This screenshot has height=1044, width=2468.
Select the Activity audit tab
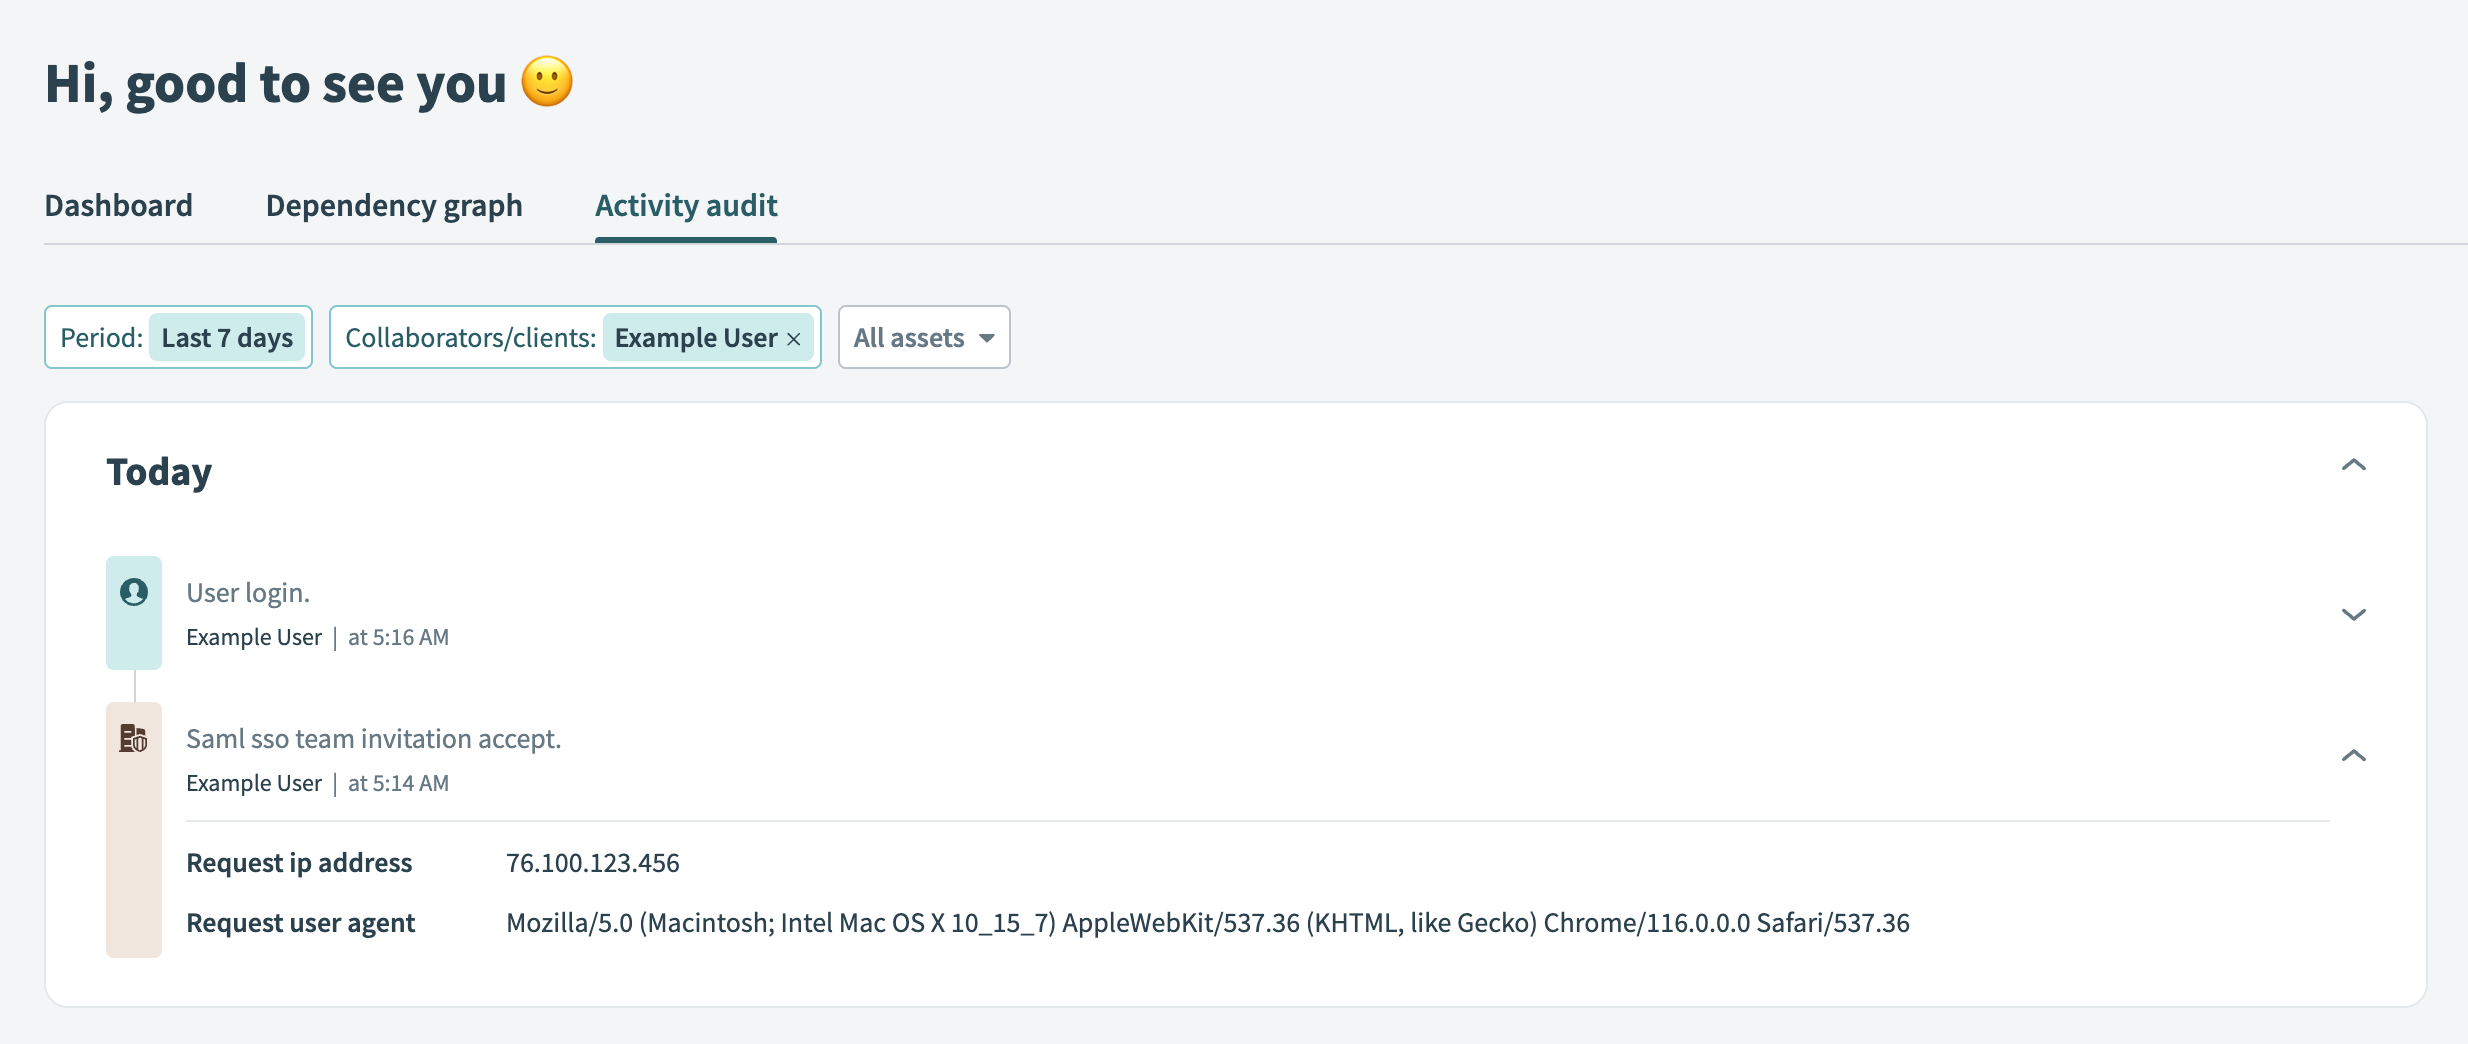(x=686, y=206)
